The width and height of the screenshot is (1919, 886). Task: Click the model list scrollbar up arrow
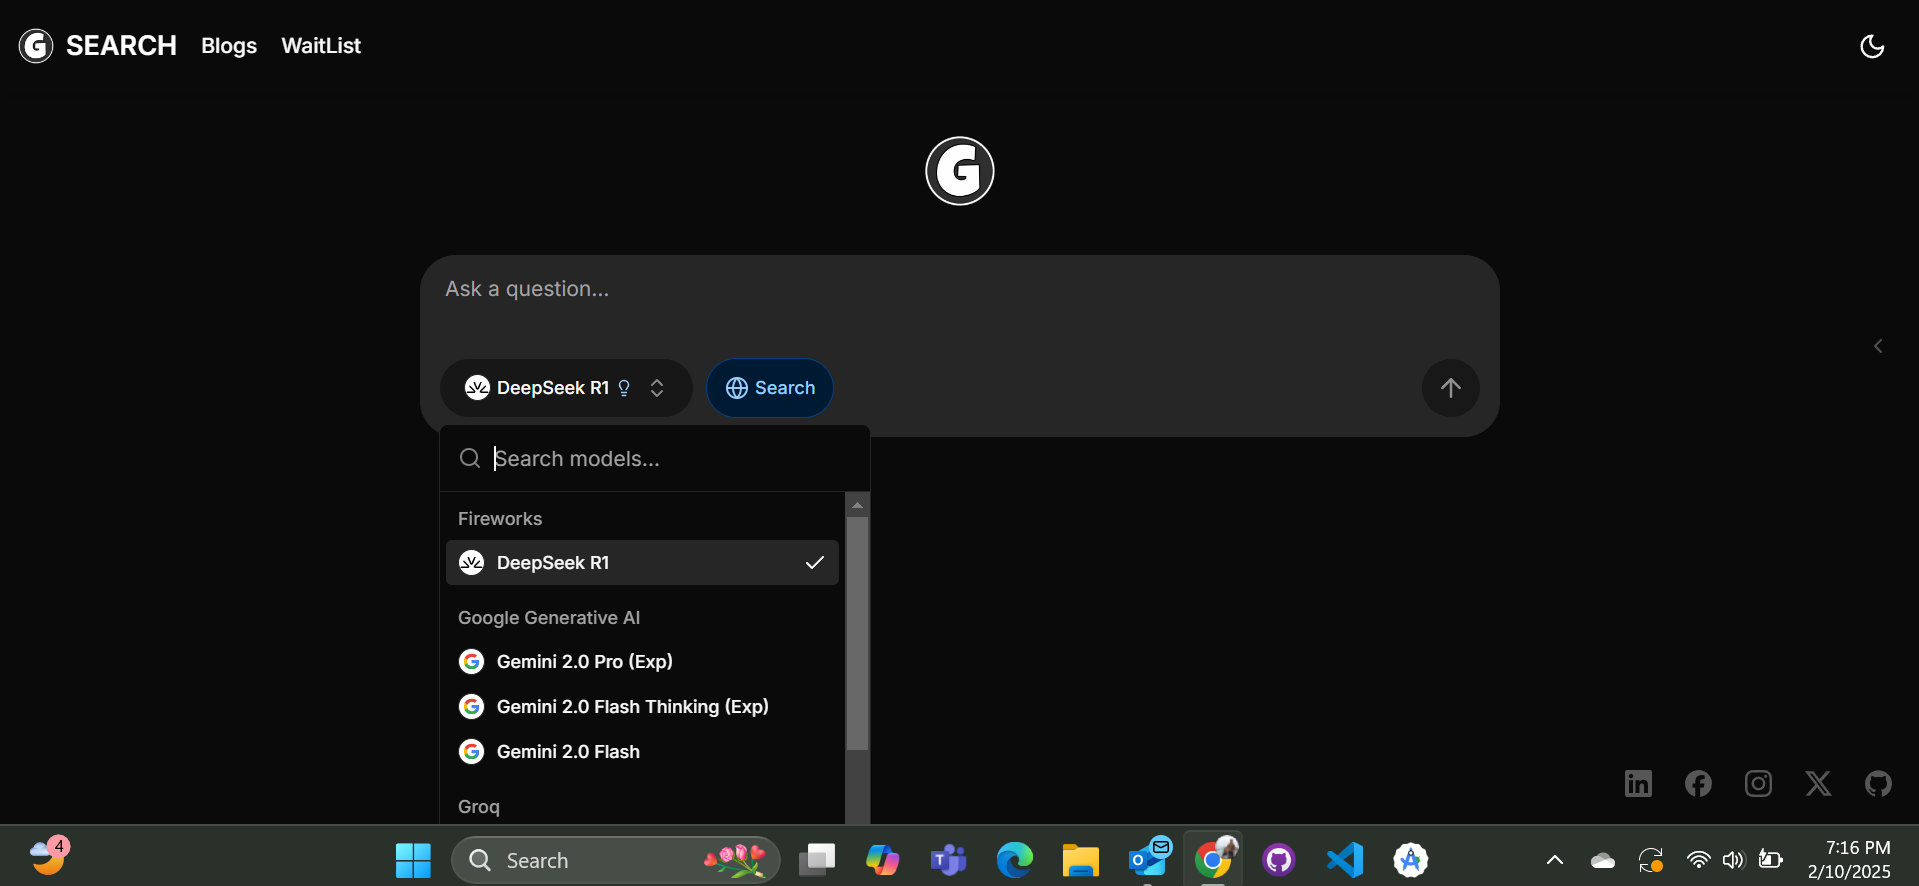pos(857,505)
